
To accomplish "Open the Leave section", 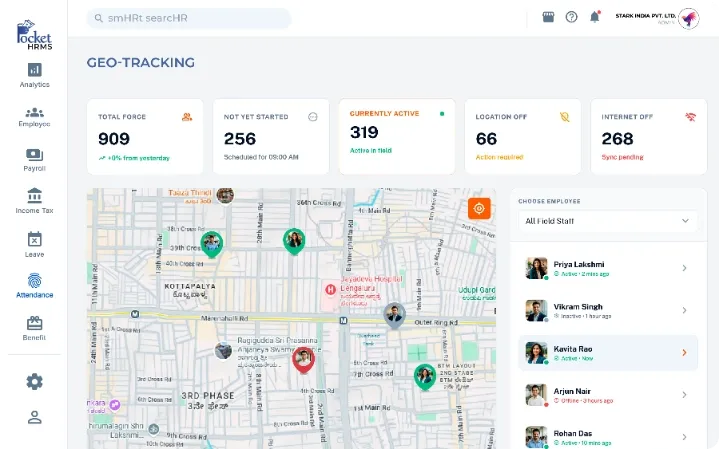I will 34,244.
